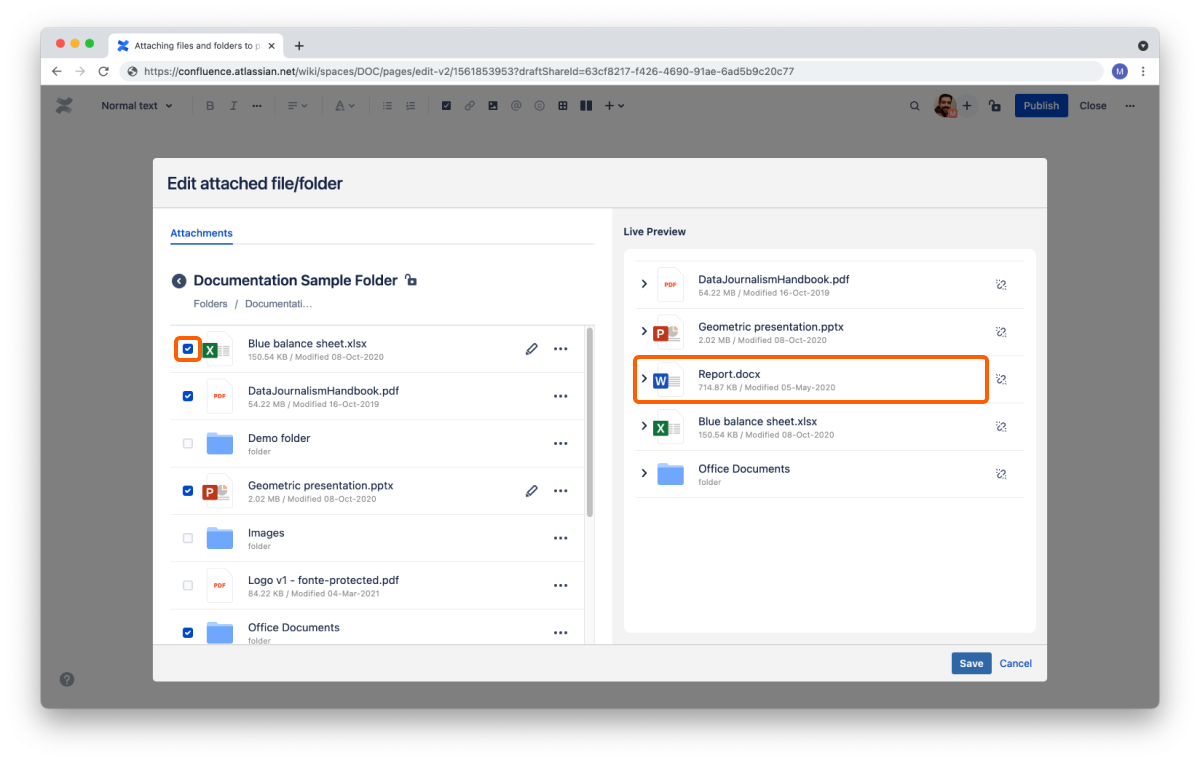Click the pencil icon for Blue balance sheet.xlsx
This screenshot has height=762, width=1200.
tap(531, 349)
